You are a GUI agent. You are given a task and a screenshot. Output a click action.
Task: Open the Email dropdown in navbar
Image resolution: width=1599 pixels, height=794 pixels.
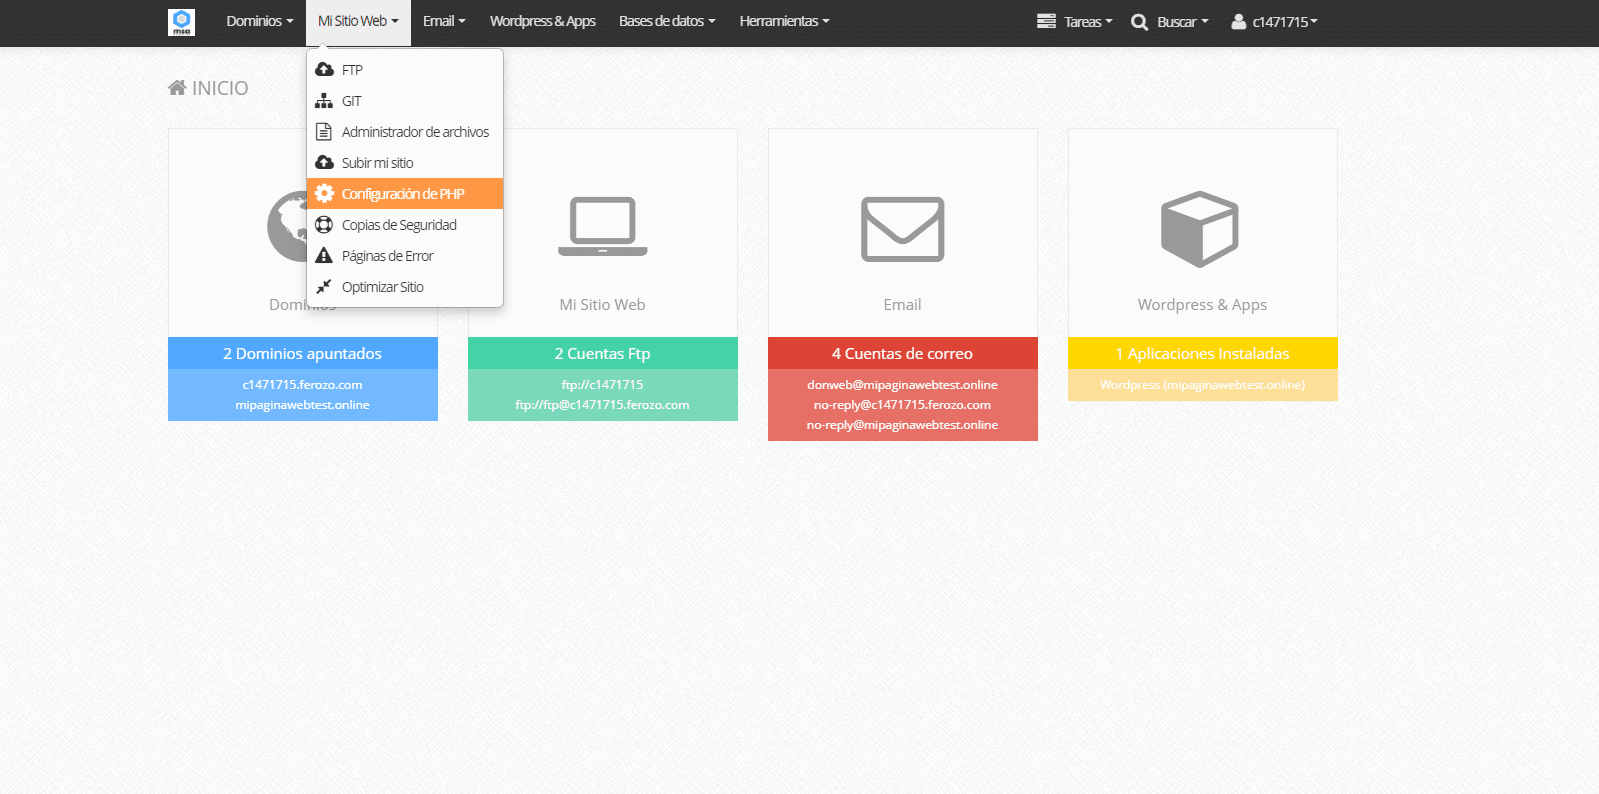pyautogui.click(x=443, y=21)
